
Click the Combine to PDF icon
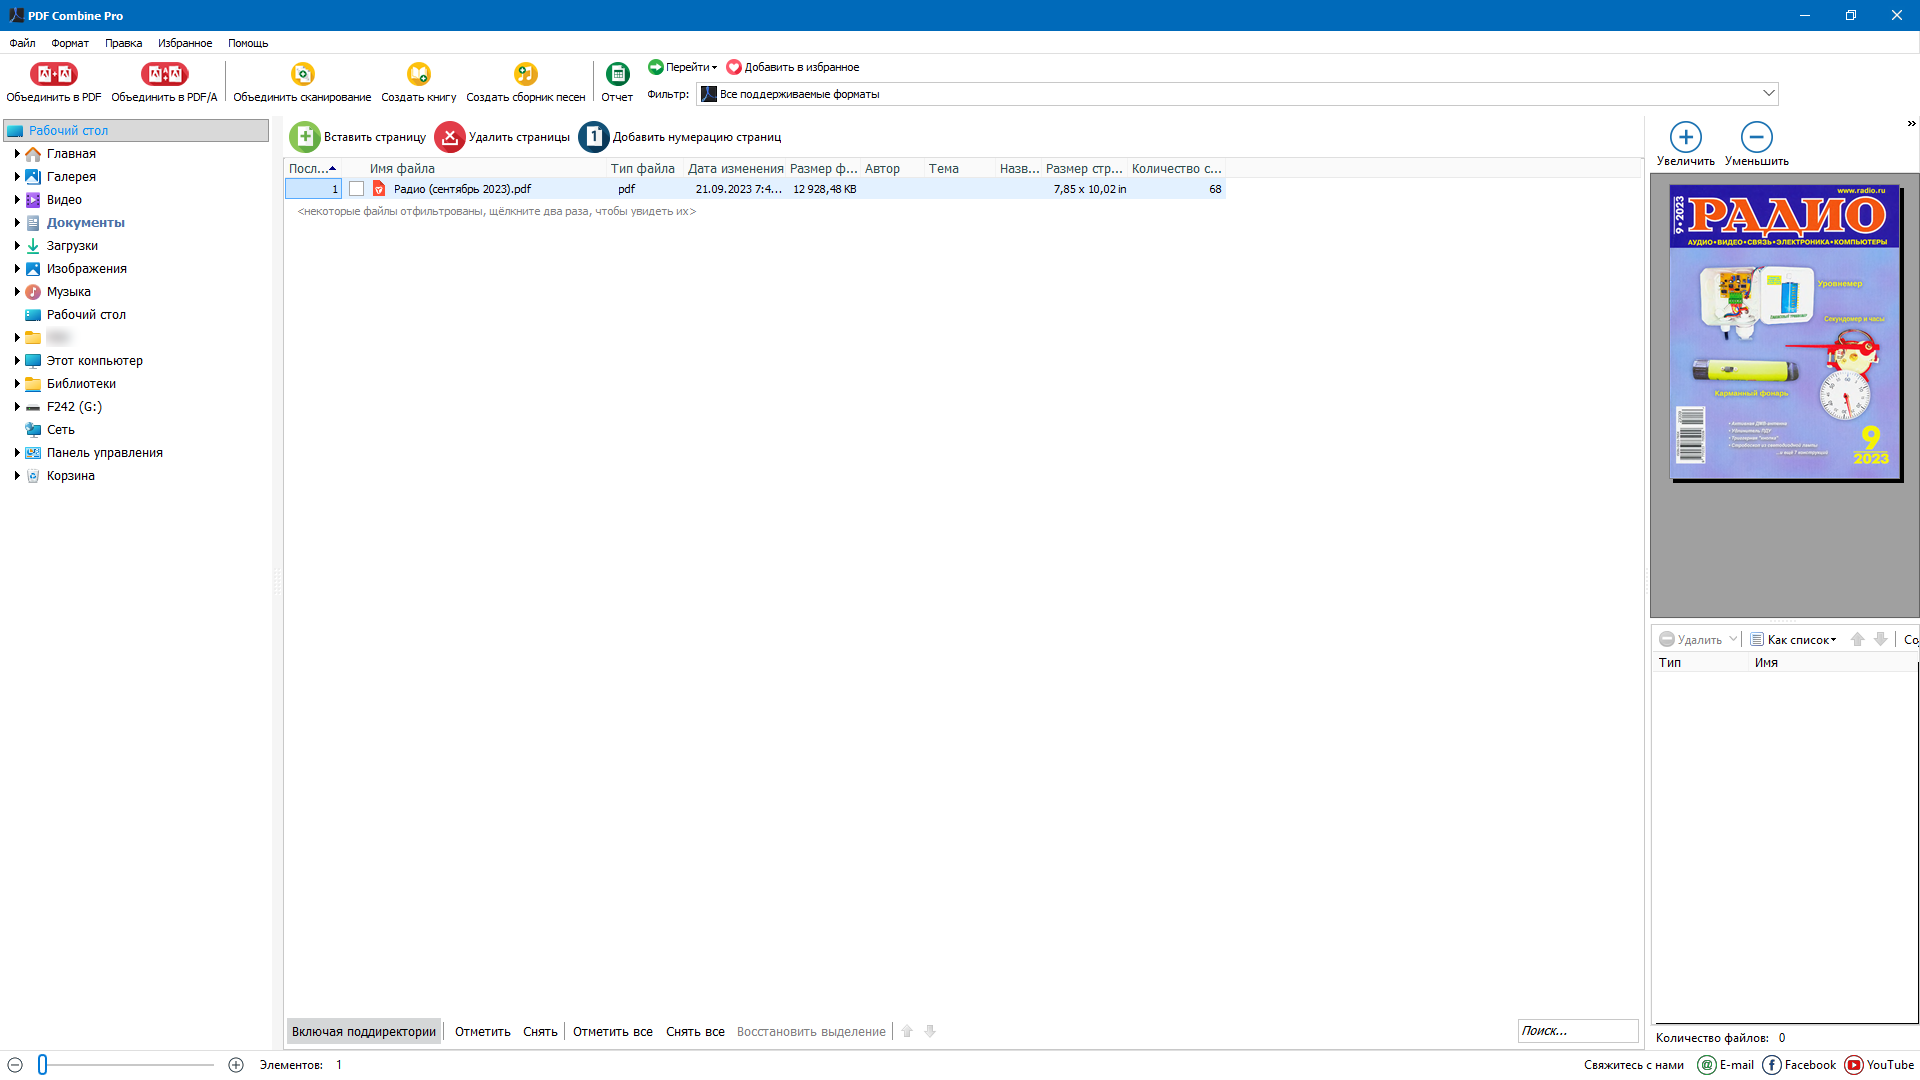tap(53, 74)
